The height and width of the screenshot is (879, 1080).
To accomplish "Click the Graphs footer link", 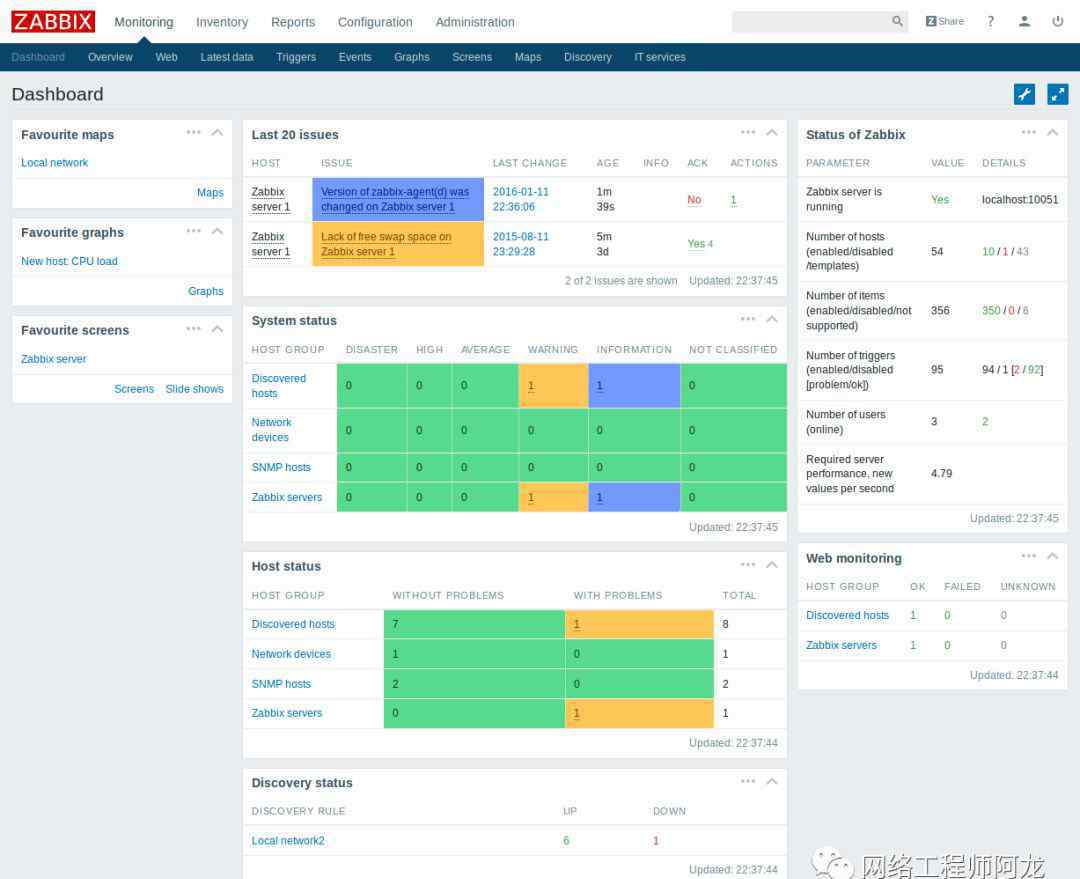I will coord(205,291).
